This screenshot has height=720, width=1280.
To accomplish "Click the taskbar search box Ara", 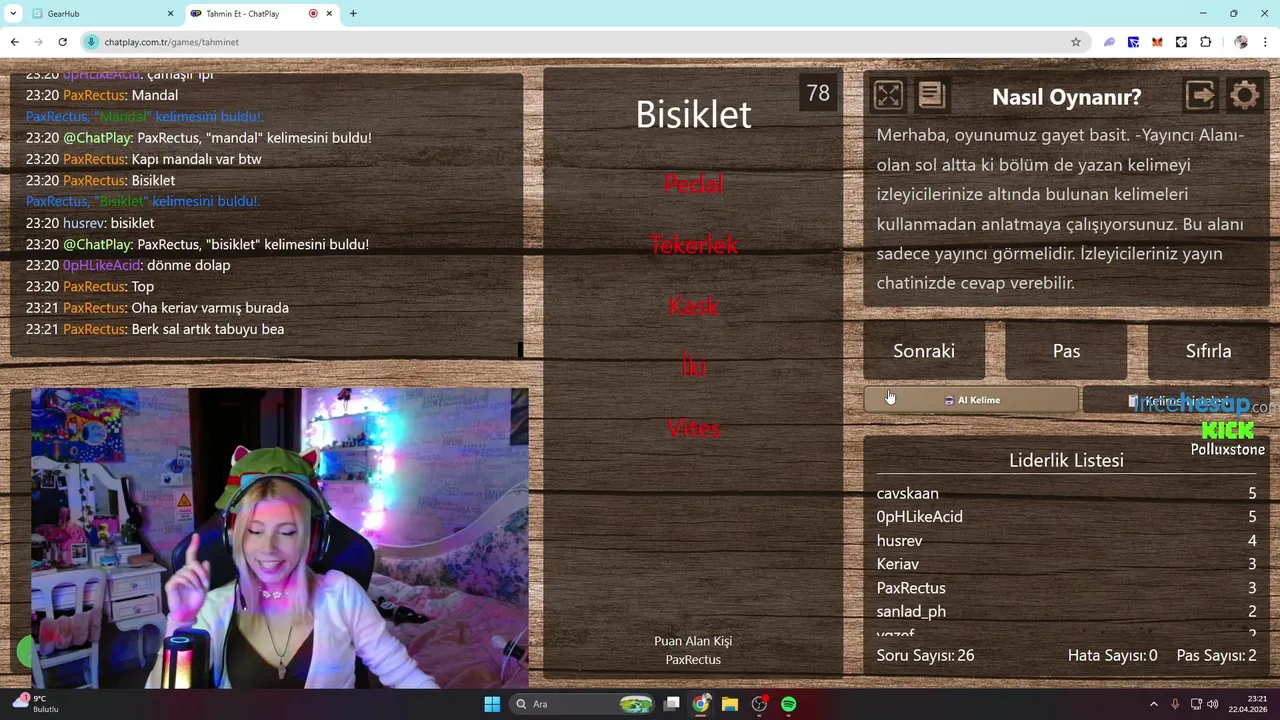I will [x=582, y=704].
